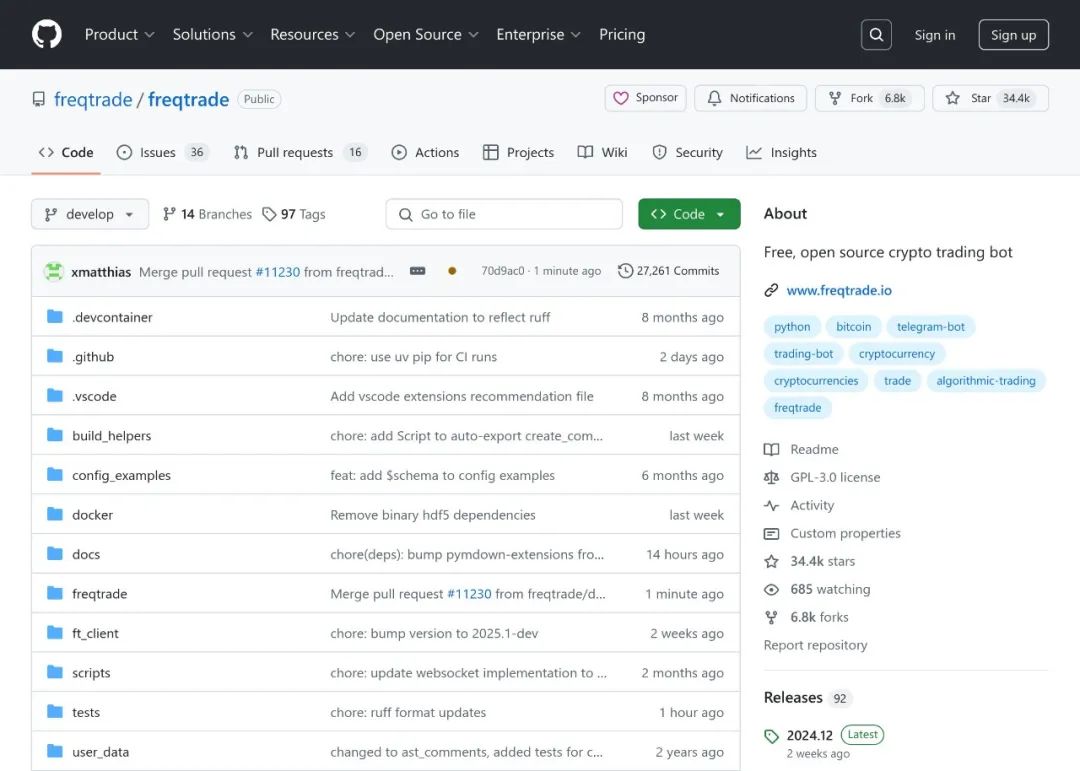This screenshot has height=771, width=1080.
Task: Open the tests folder
Action: 86,712
